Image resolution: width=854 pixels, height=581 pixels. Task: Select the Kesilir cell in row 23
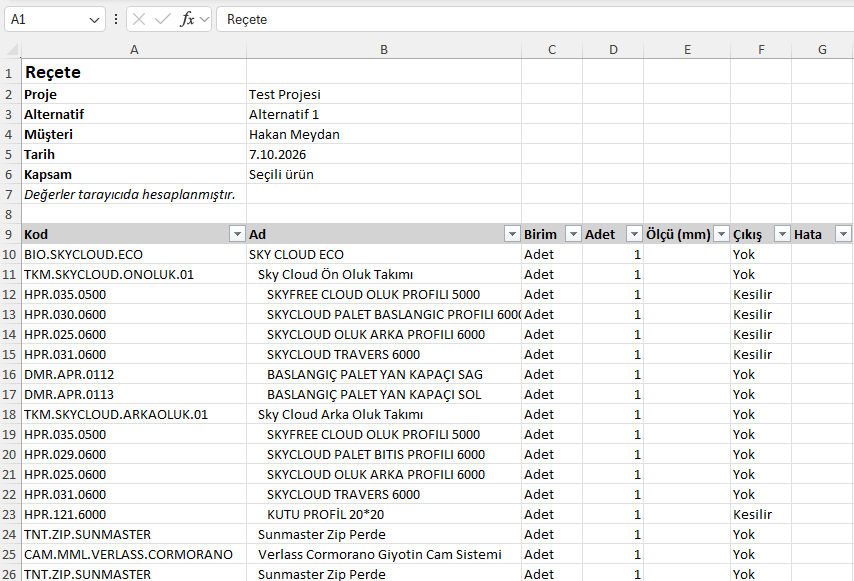[x=761, y=515]
